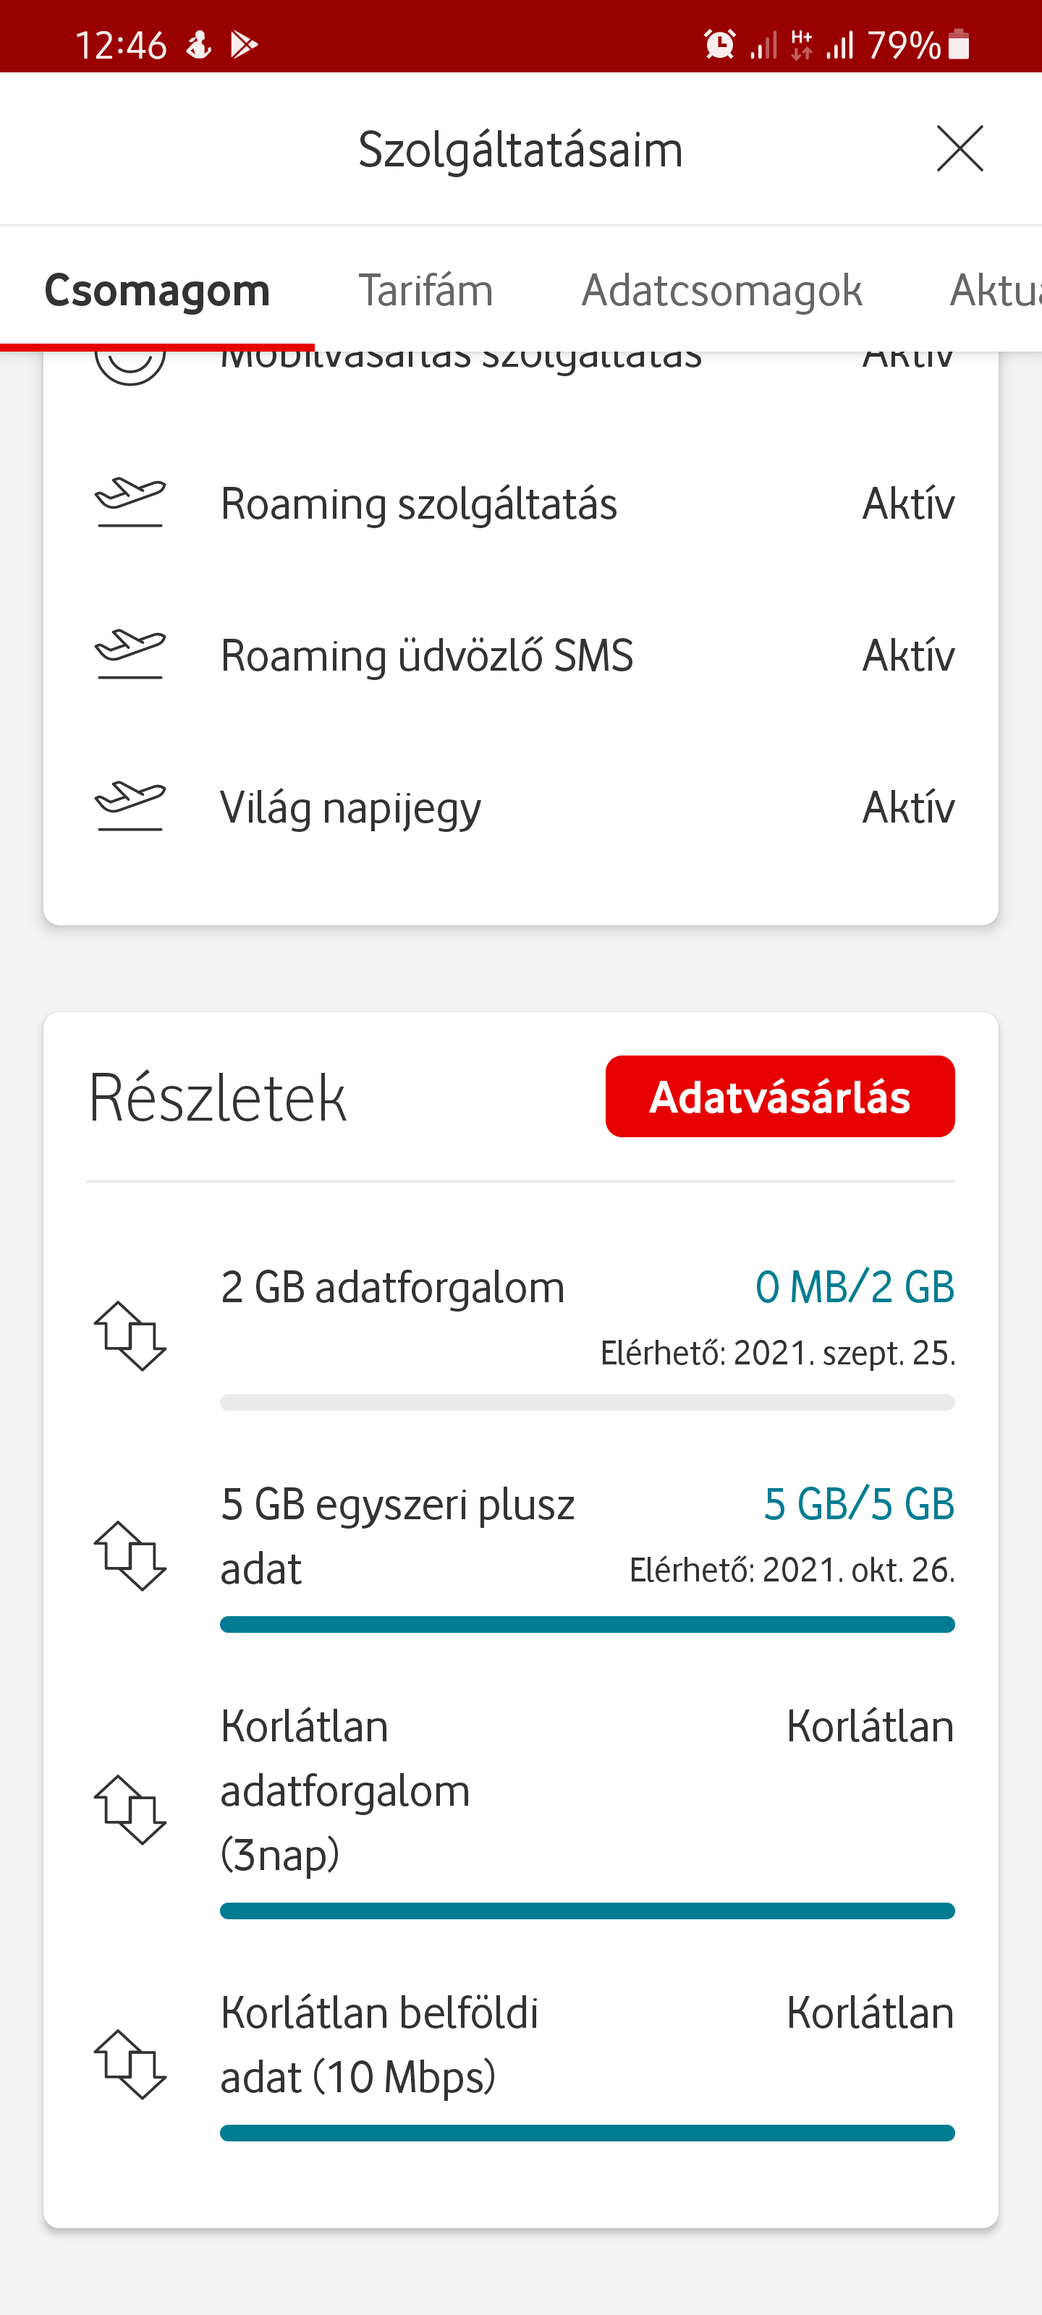Tap the 5 GB/5 GB usage progress bar
This screenshot has width=1042, height=2315.
(x=587, y=1624)
